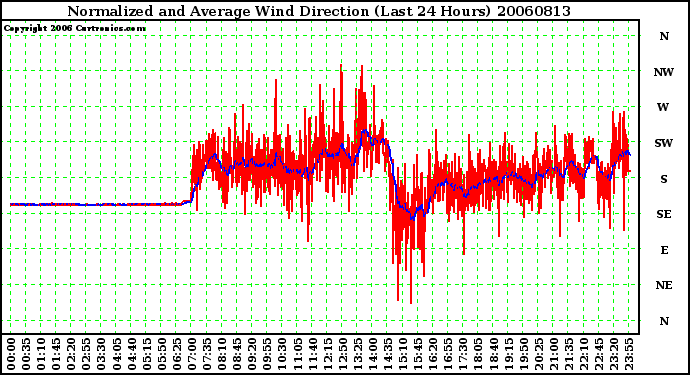Click the 16:55 time axis label
This screenshot has height=375, width=690.
448,354
